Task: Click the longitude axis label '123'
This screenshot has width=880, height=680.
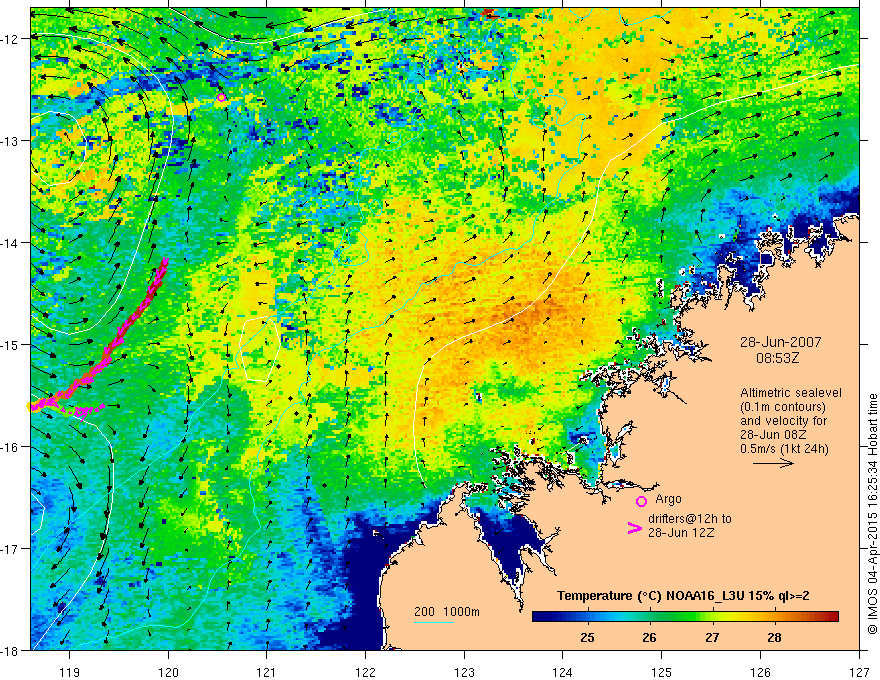Action: coord(464,672)
